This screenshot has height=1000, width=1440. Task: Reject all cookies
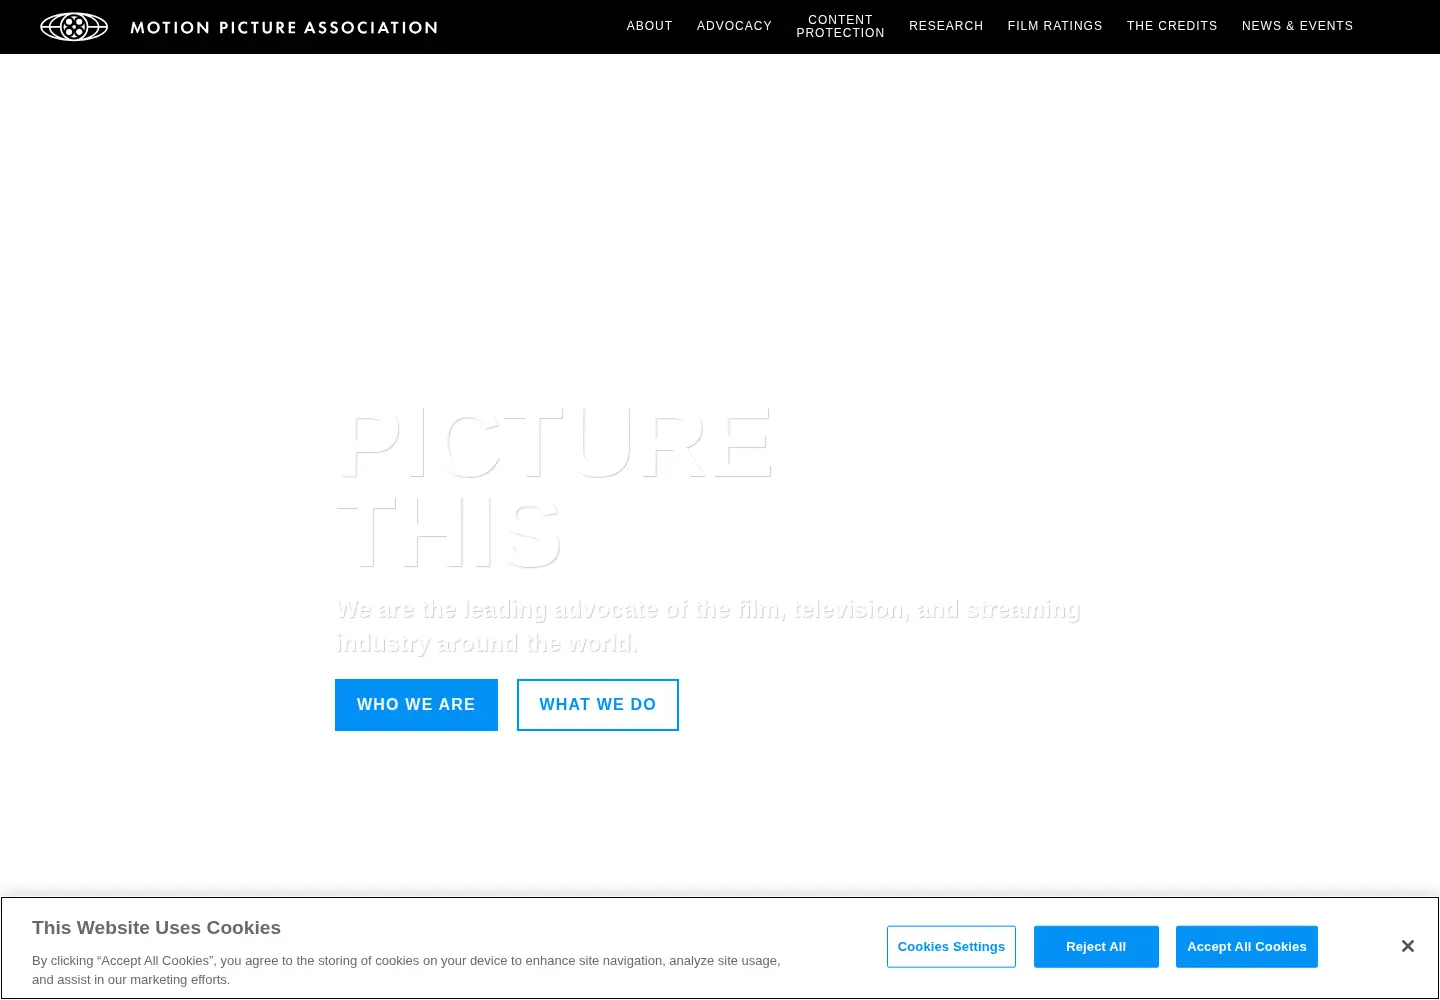tap(1096, 947)
